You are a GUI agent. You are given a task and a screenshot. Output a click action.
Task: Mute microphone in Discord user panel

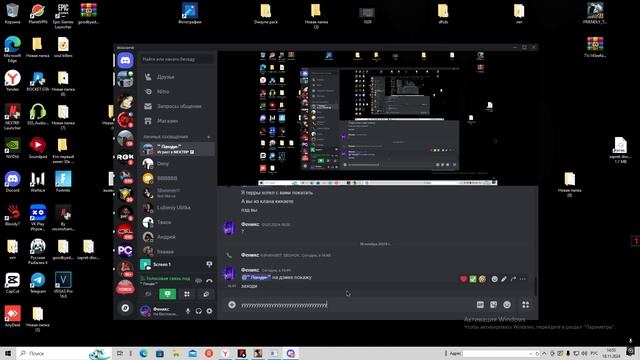point(188,311)
